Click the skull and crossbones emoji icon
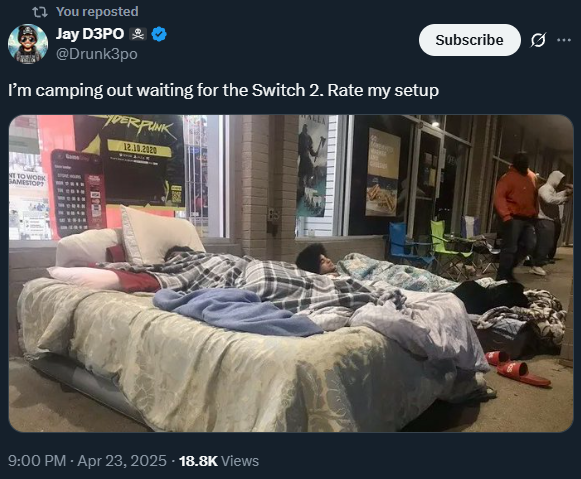The width and height of the screenshot is (581, 479). (x=138, y=34)
